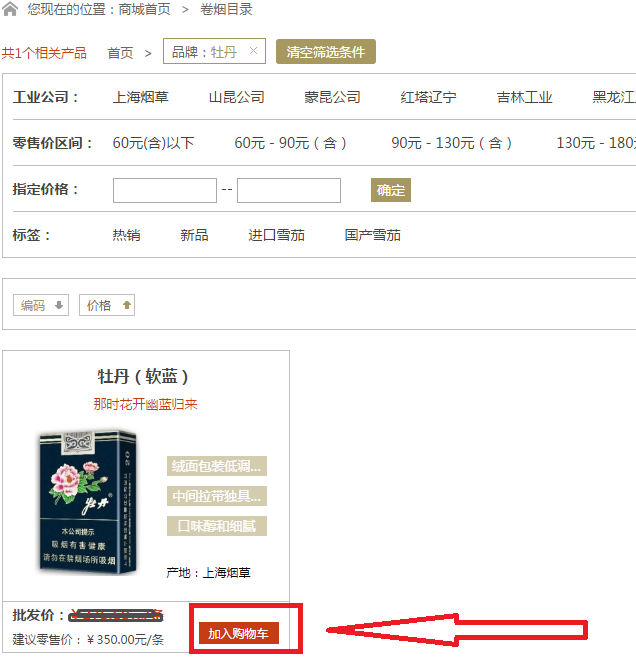The width and height of the screenshot is (636, 663).
Task: Select price range 60元 - 90元（含）
Action: [291, 143]
